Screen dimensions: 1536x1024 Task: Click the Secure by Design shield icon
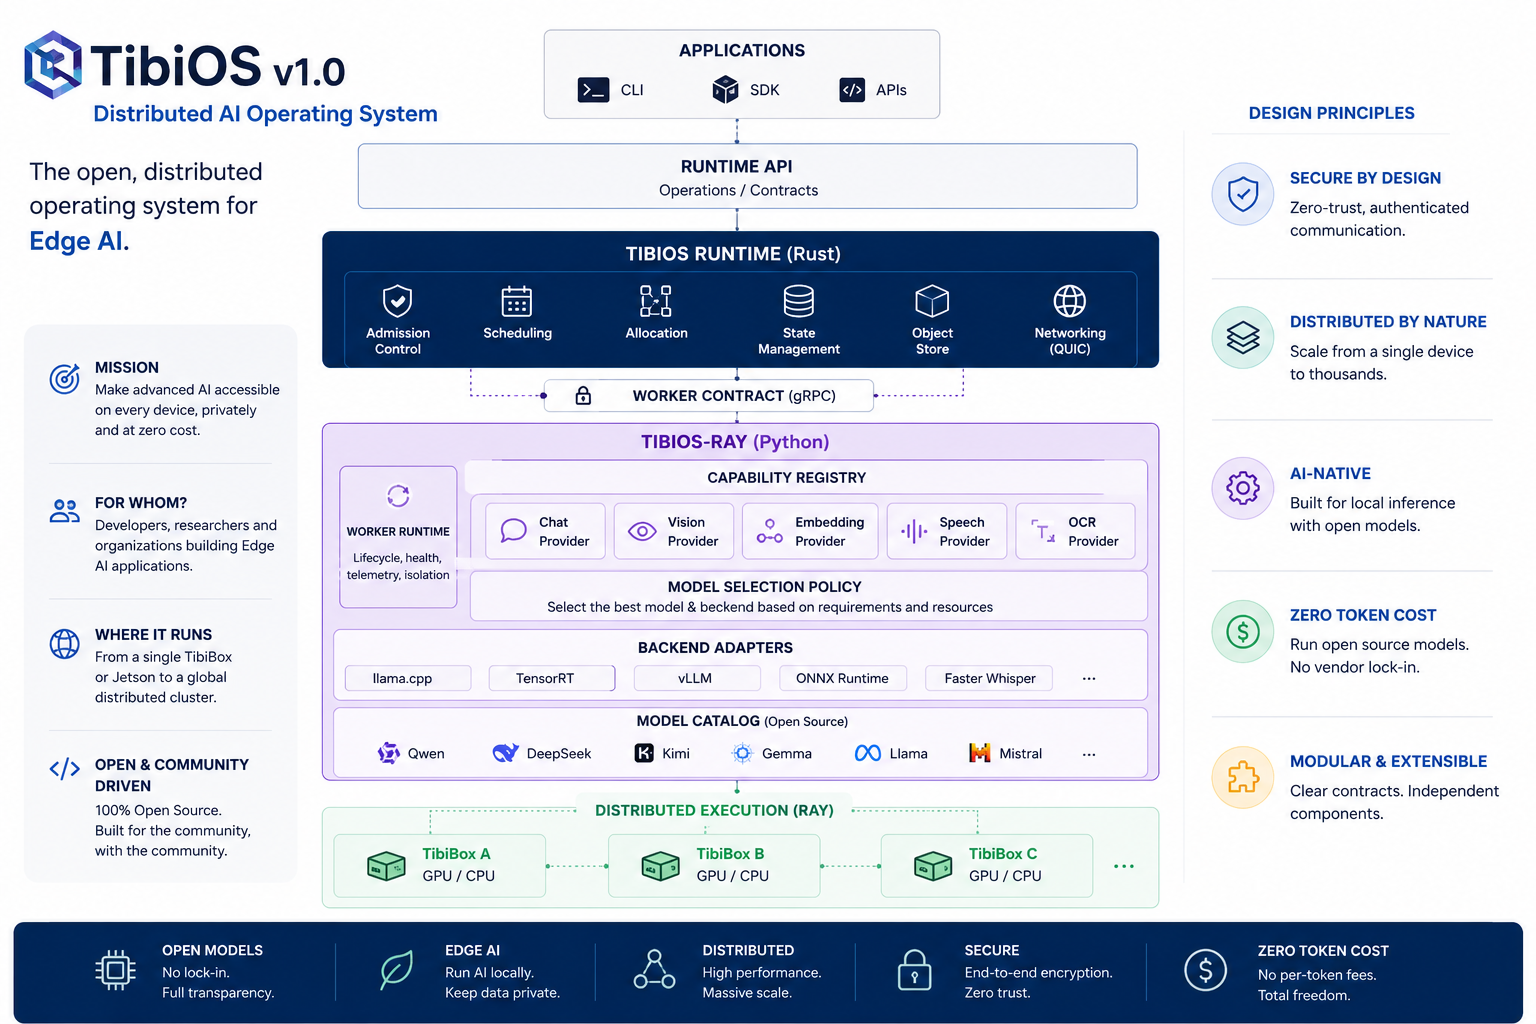click(x=1243, y=194)
